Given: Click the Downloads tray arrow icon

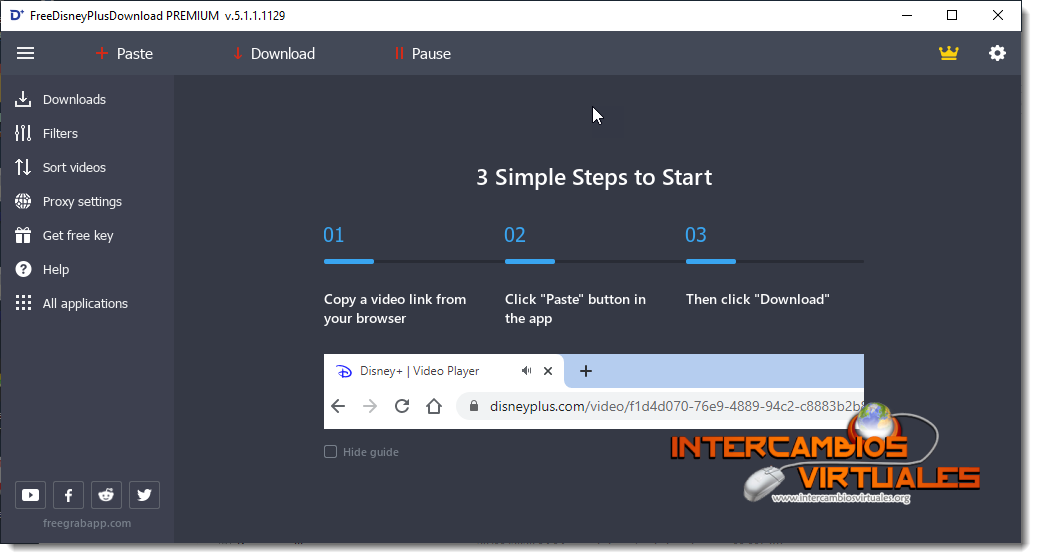Looking at the screenshot, I should [x=23, y=99].
